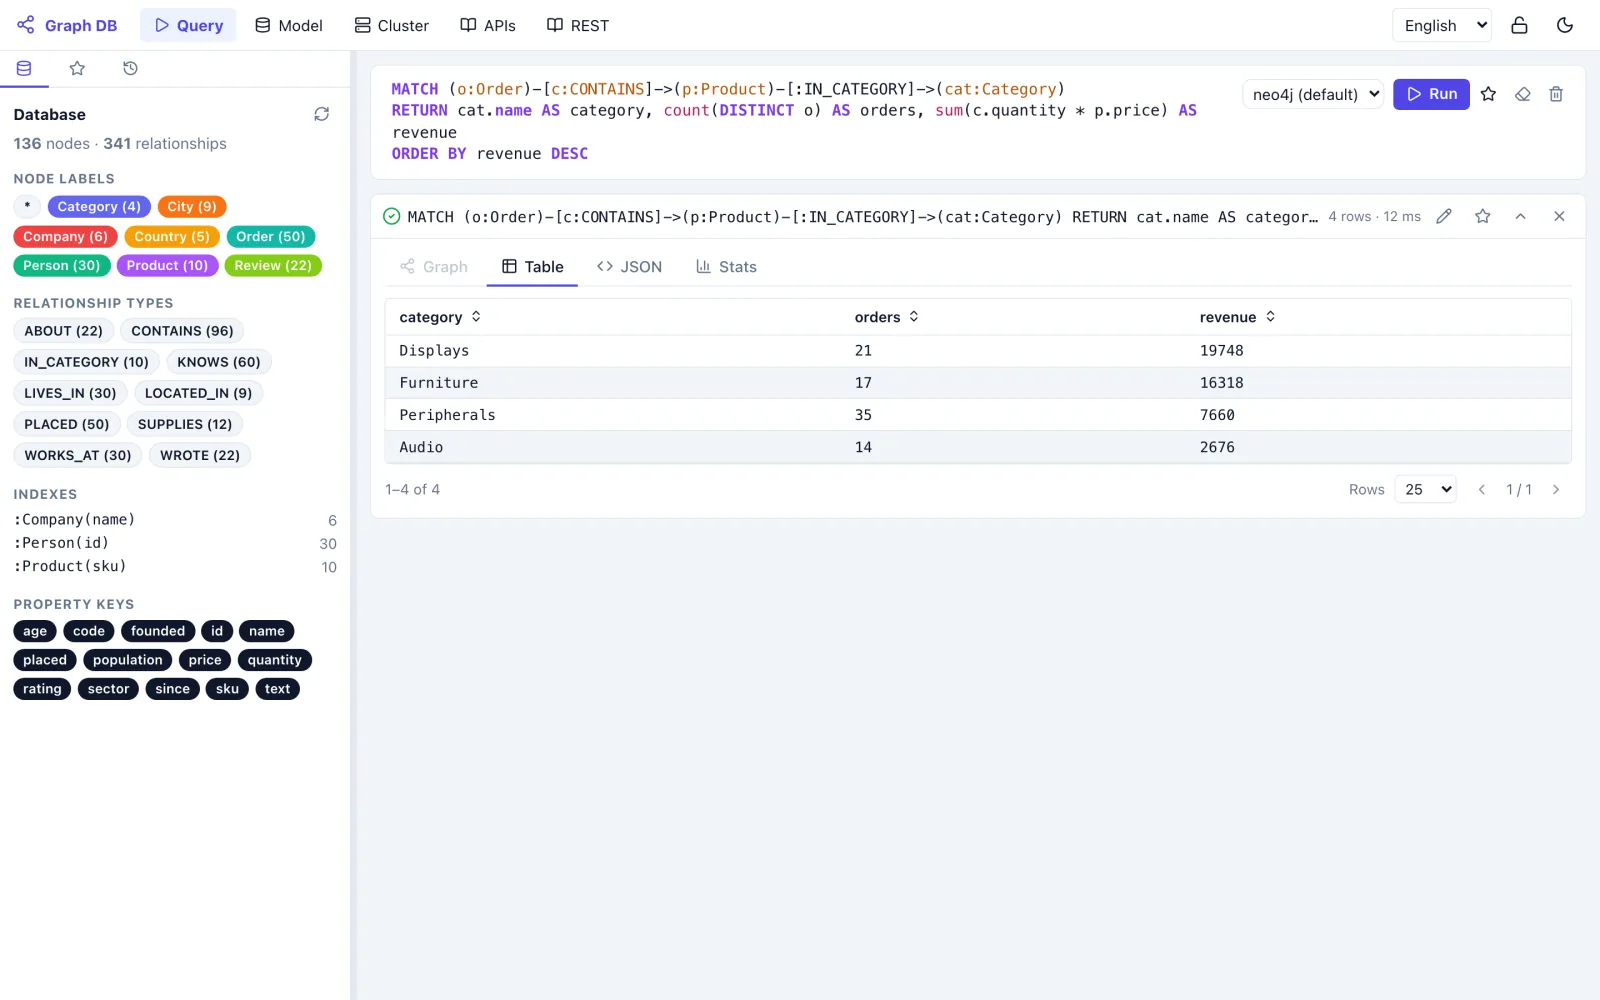
Task: Save query to favorites in editor
Action: 1488,94
